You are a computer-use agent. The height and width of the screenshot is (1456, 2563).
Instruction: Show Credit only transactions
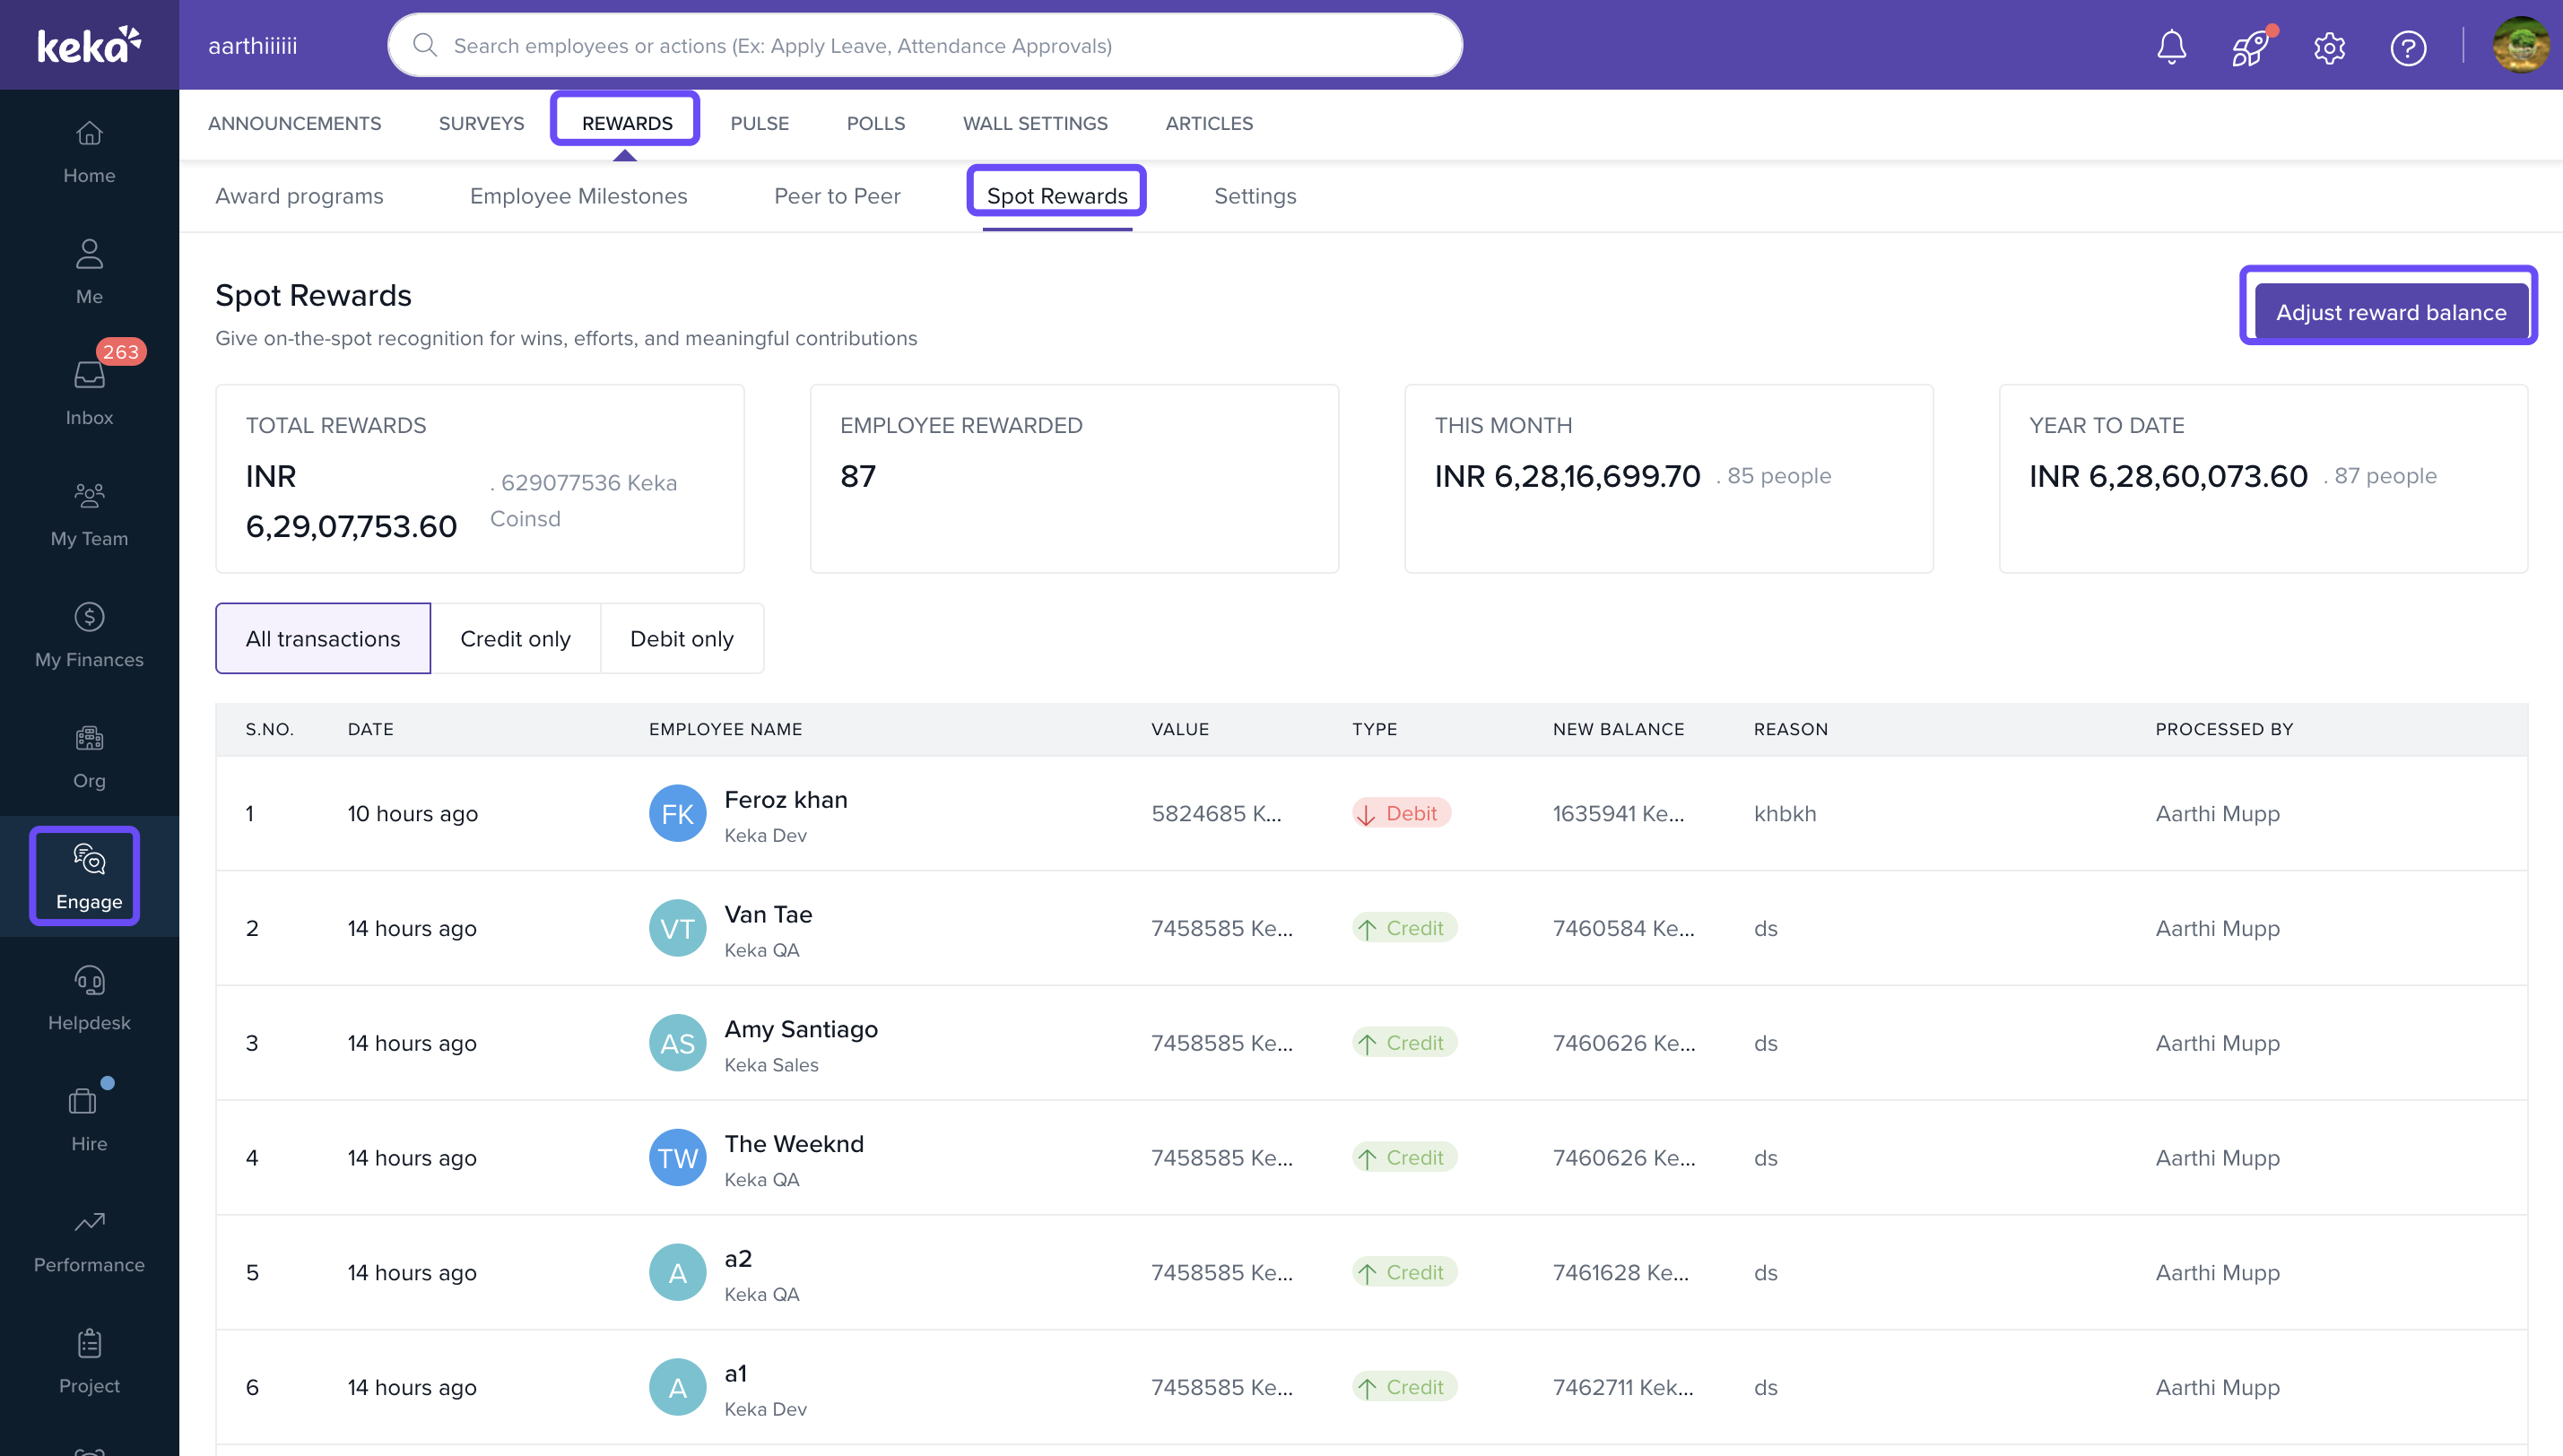(x=515, y=639)
